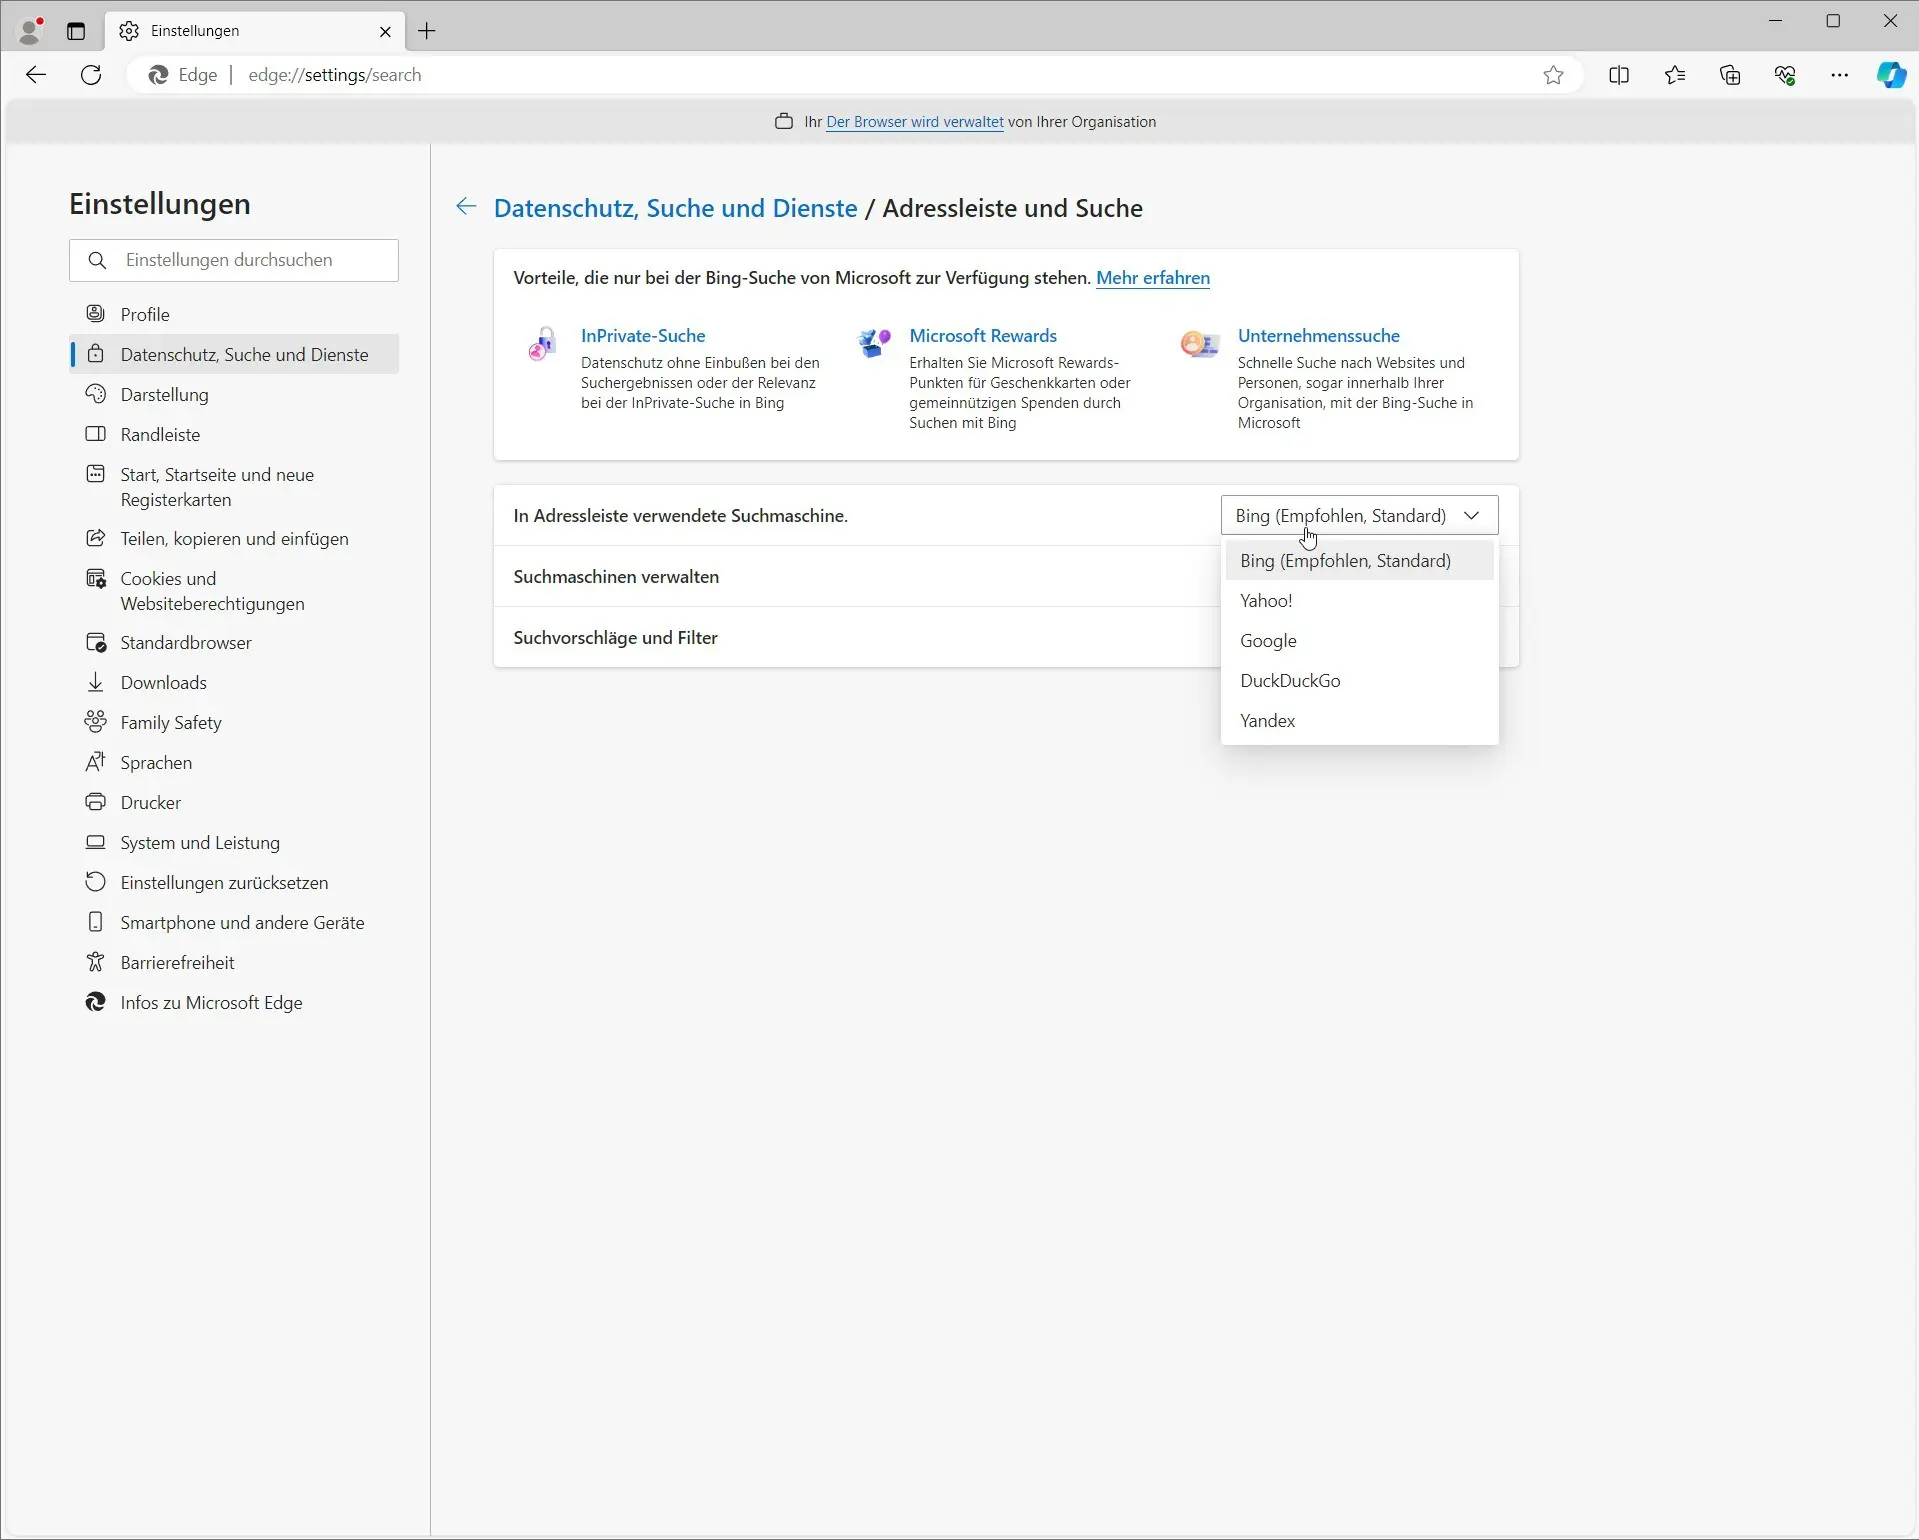This screenshot has height=1540, width=1919.
Task: Open the Favorites list icon
Action: (x=1675, y=75)
